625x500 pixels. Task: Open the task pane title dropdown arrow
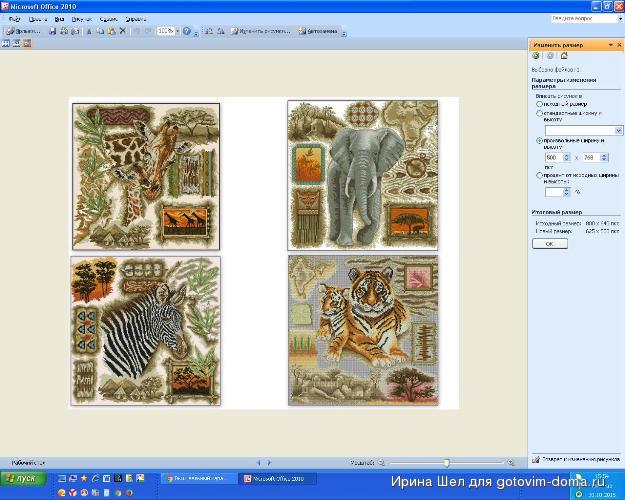click(611, 45)
